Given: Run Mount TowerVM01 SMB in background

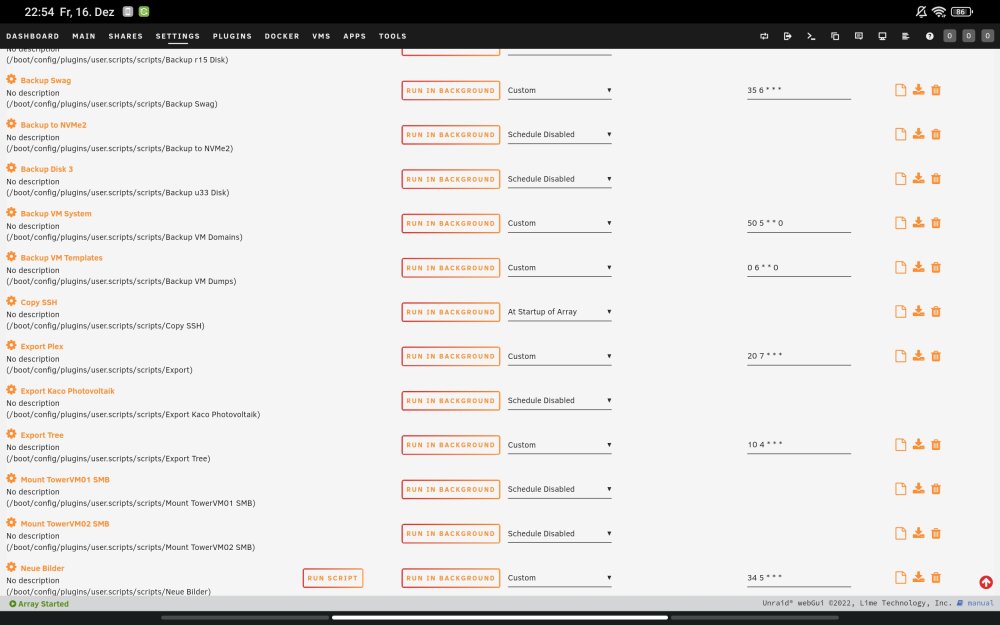Looking at the screenshot, I should [451, 489].
